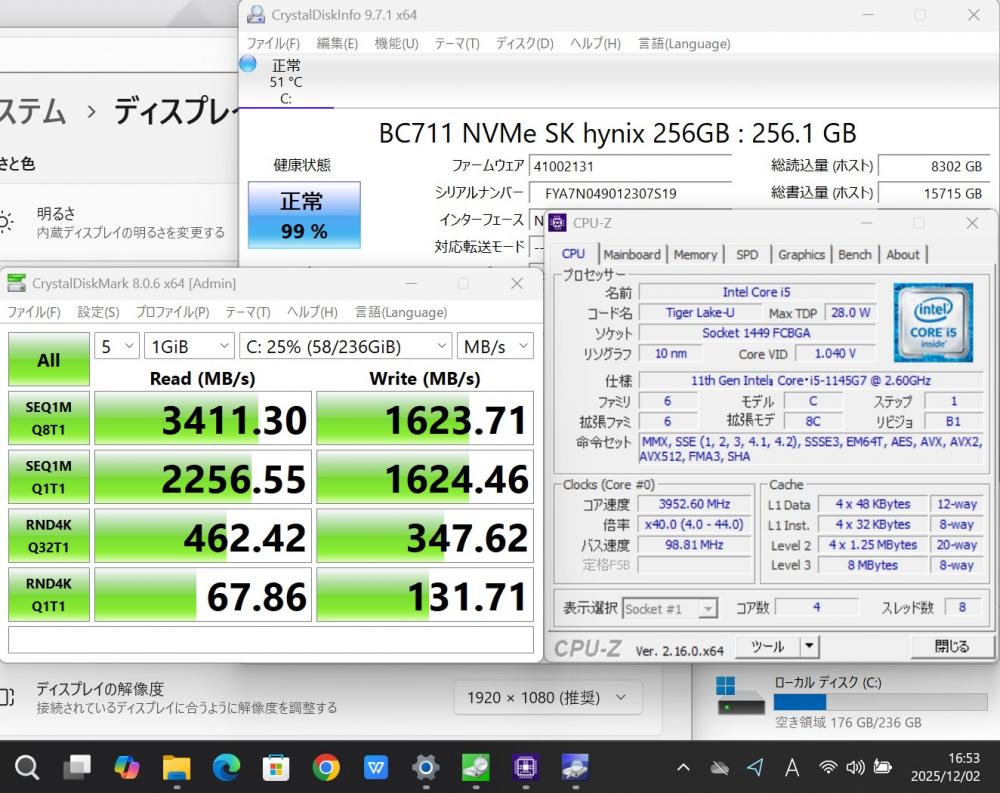The image size is (1000, 793).
Task: Open Copilot from the taskbar
Action: coord(127,767)
